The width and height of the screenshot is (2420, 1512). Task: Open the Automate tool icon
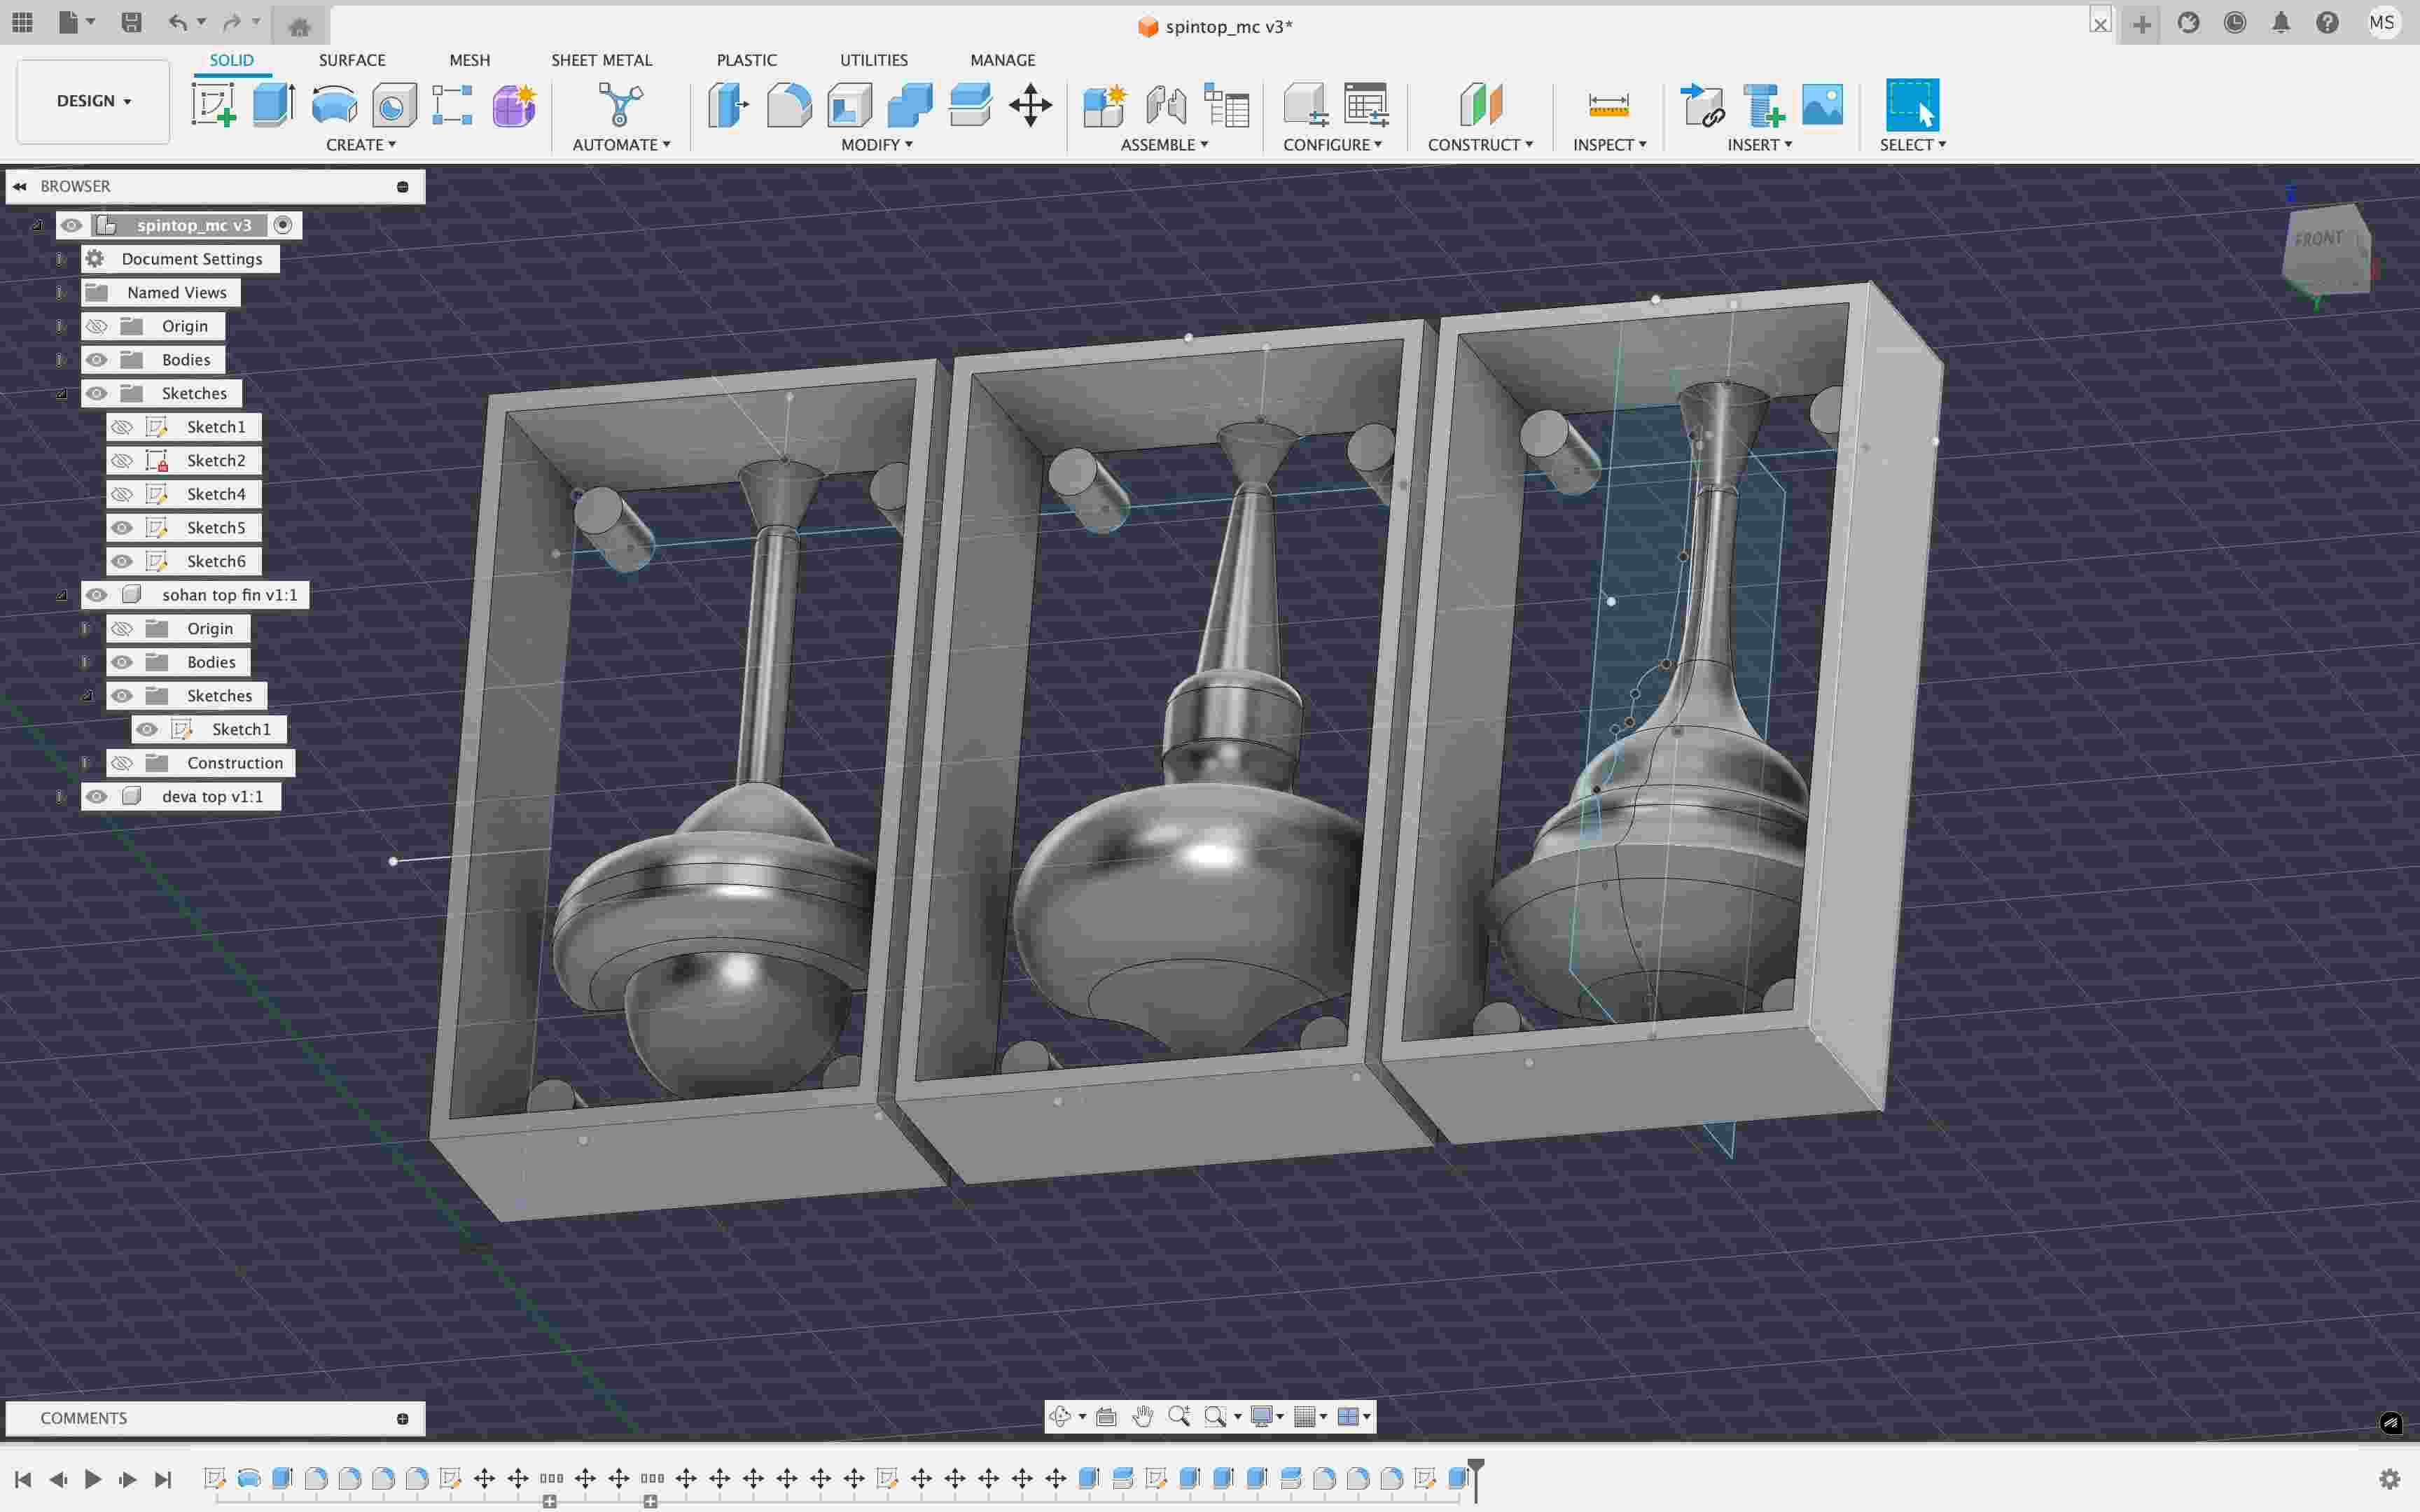pyautogui.click(x=620, y=104)
